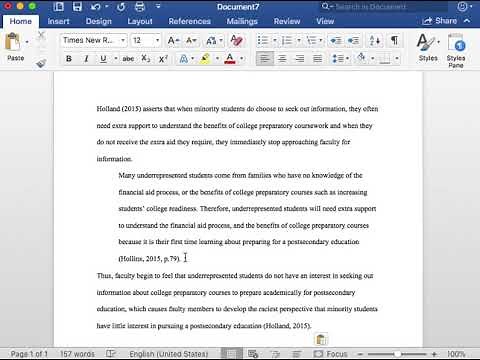Open the References tab
This screenshot has width=480, height=360.
[x=189, y=21]
